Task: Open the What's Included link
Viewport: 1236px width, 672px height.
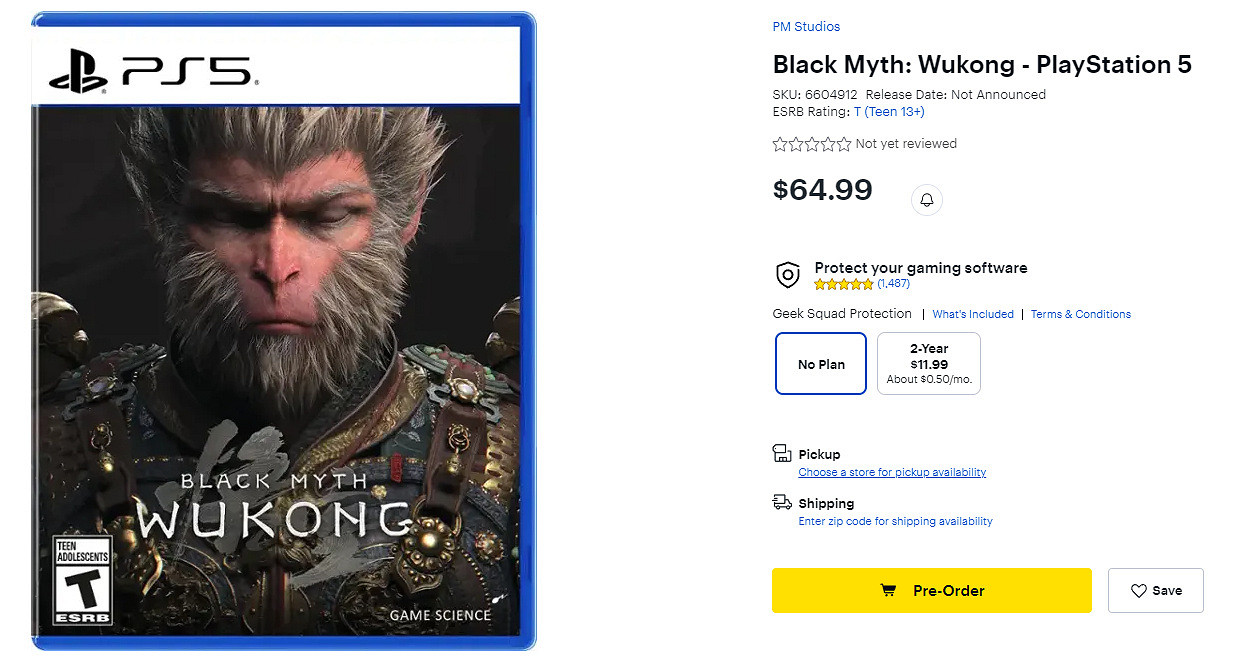Action: pos(973,314)
